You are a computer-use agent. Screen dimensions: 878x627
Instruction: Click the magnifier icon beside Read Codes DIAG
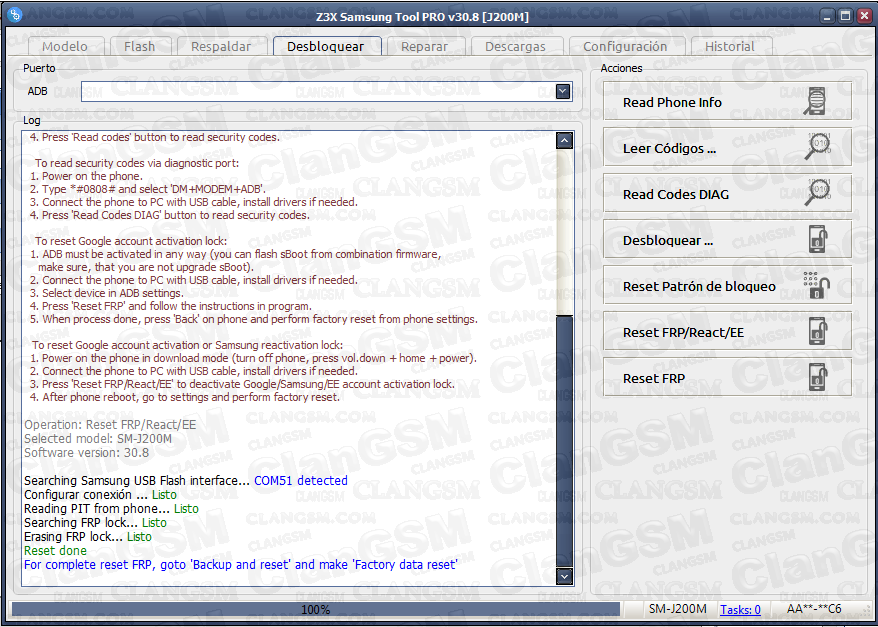[x=817, y=194]
